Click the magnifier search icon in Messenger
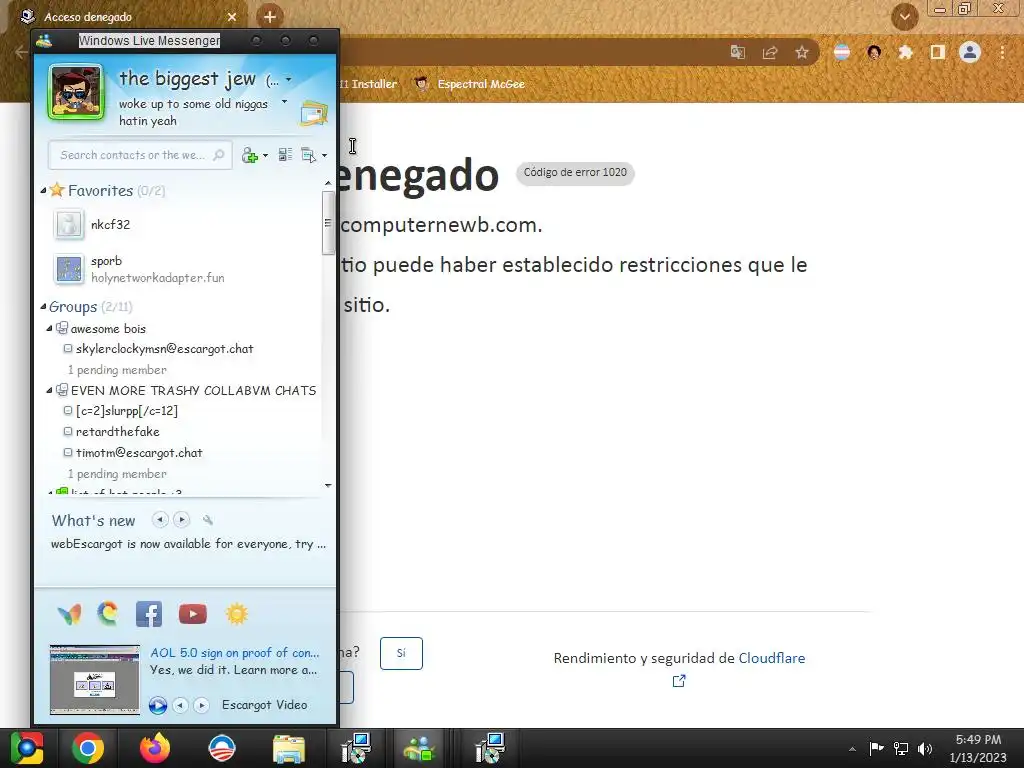The height and width of the screenshot is (768, 1024). (x=219, y=155)
